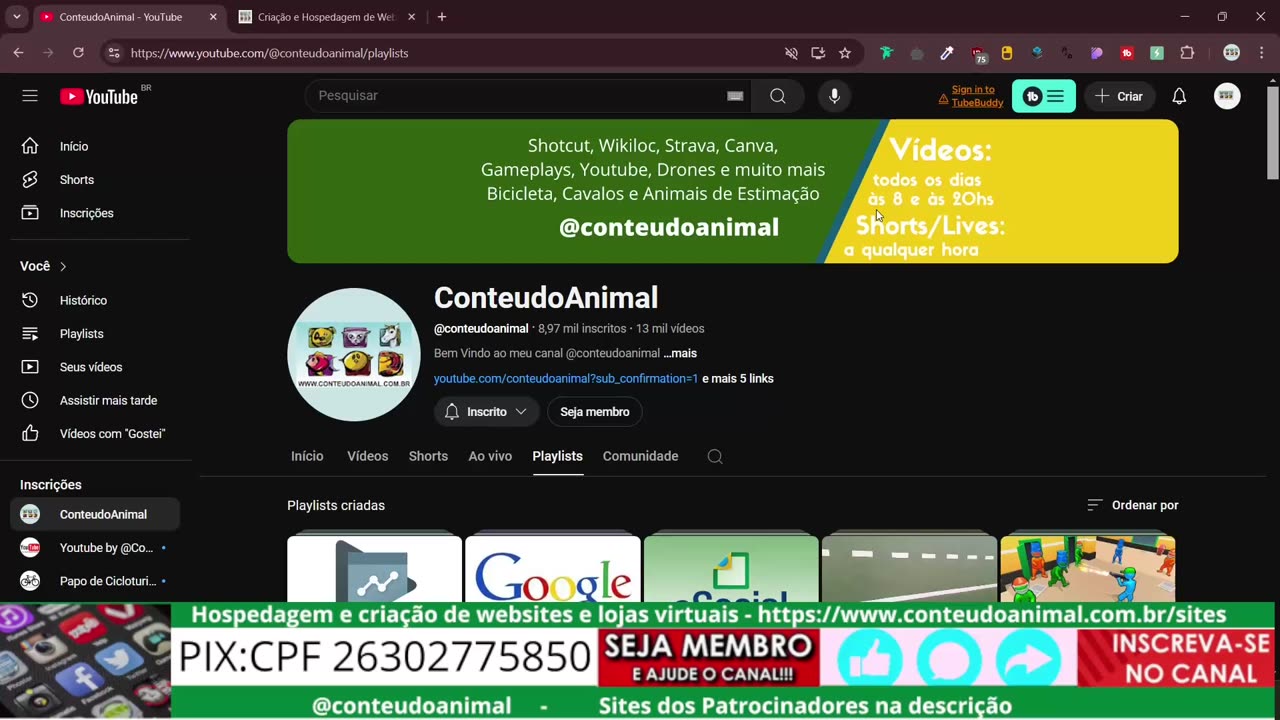Switch to the channel Vídeos tab

(367, 456)
